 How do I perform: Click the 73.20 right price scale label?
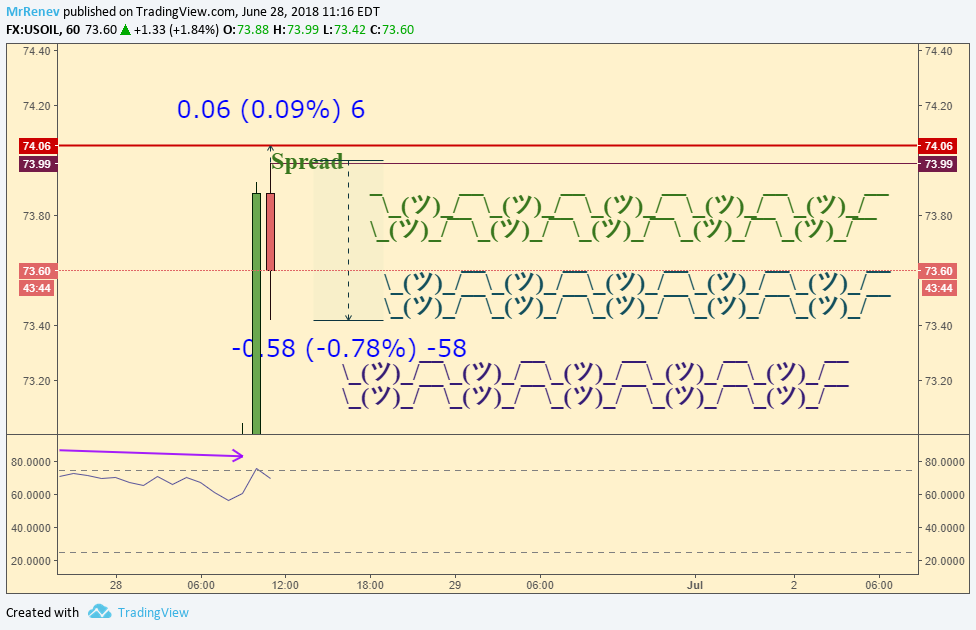[939, 381]
